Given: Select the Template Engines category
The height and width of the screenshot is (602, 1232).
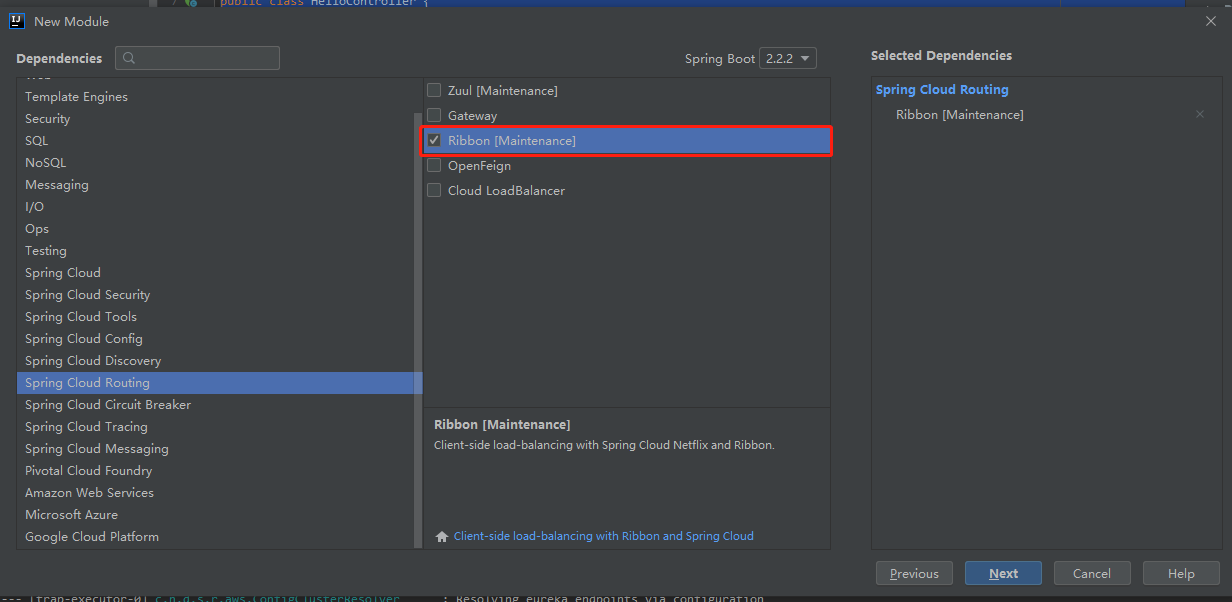Looking at the screenshot, I should click(x=215, y=97).
